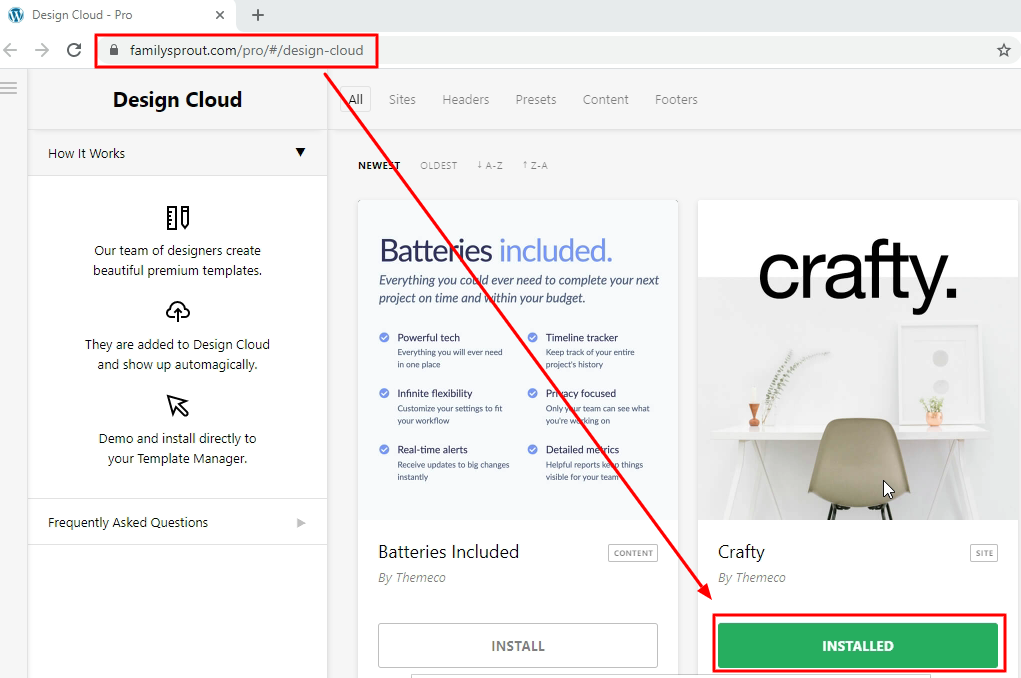Click the CONTENT tag on Batteries Included
This screenshot has height=678, width=1021.
point(633,553)
